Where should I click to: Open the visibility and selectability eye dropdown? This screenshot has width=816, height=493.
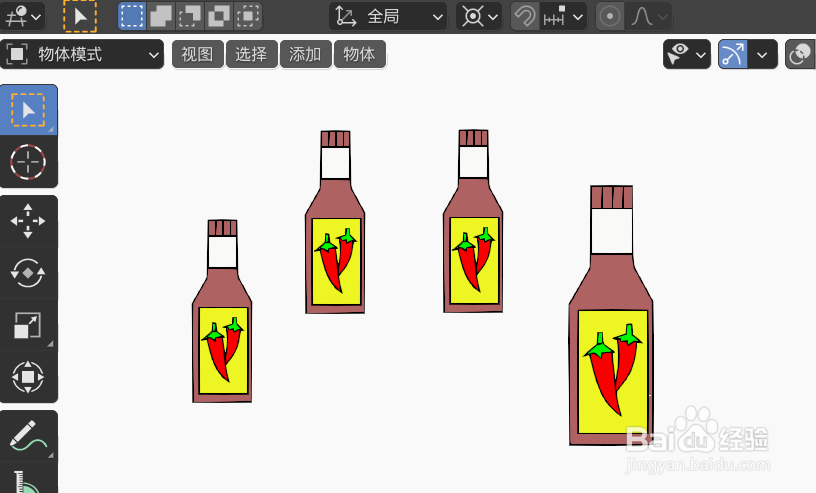point(687,54)
